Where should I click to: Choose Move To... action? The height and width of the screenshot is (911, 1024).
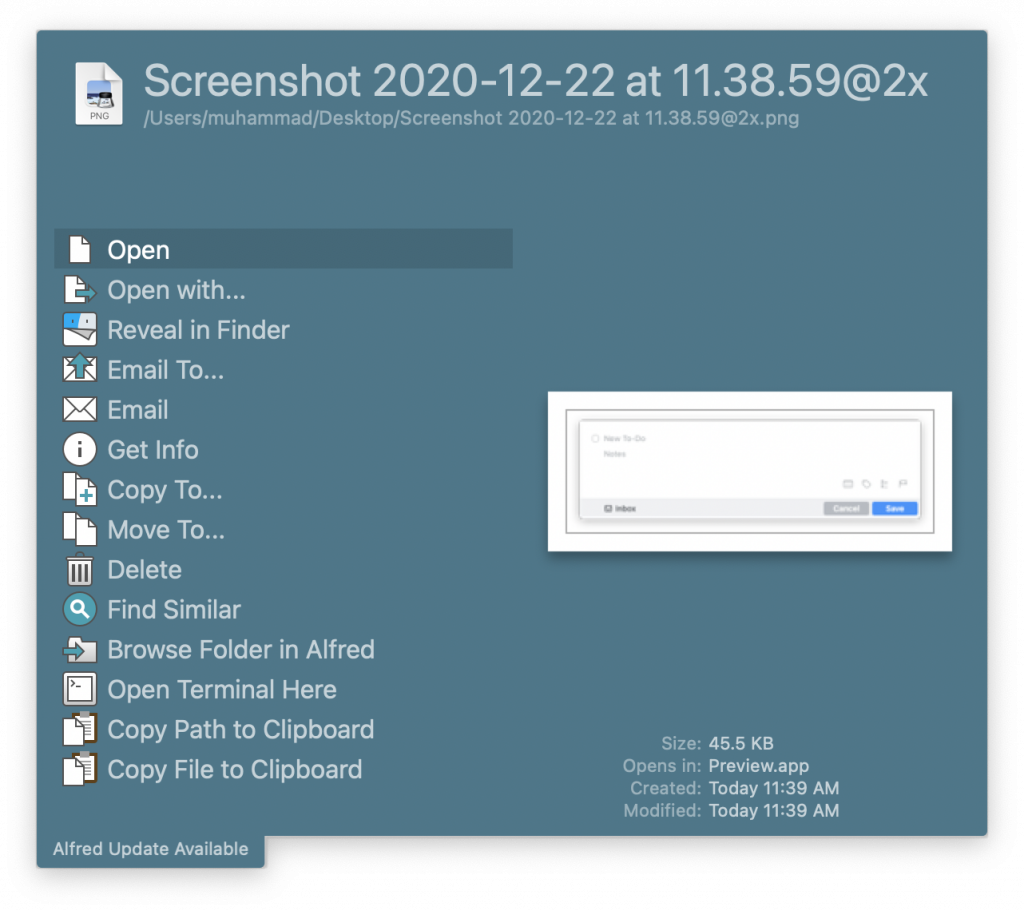[x=283, y=529]
